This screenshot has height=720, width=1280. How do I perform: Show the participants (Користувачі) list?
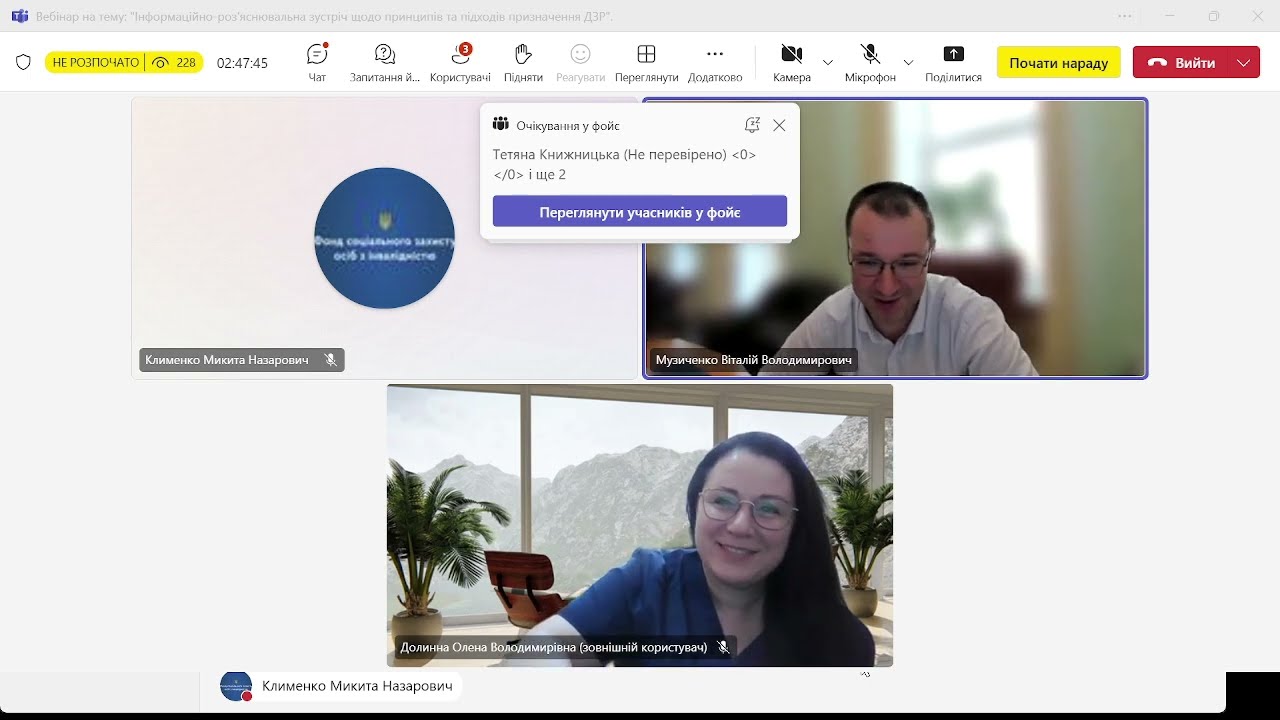pyautogui.click(x=460, y=62)
